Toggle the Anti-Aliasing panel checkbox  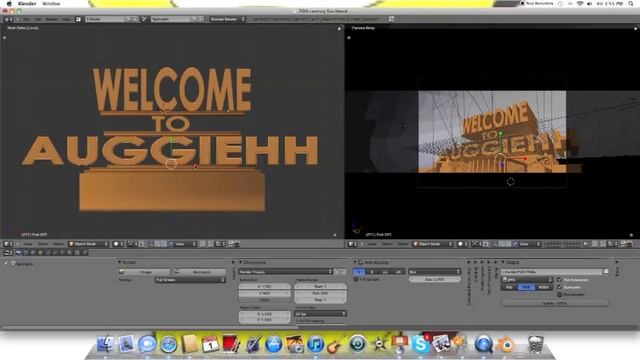pyautogui.click(x=360, y=262)
